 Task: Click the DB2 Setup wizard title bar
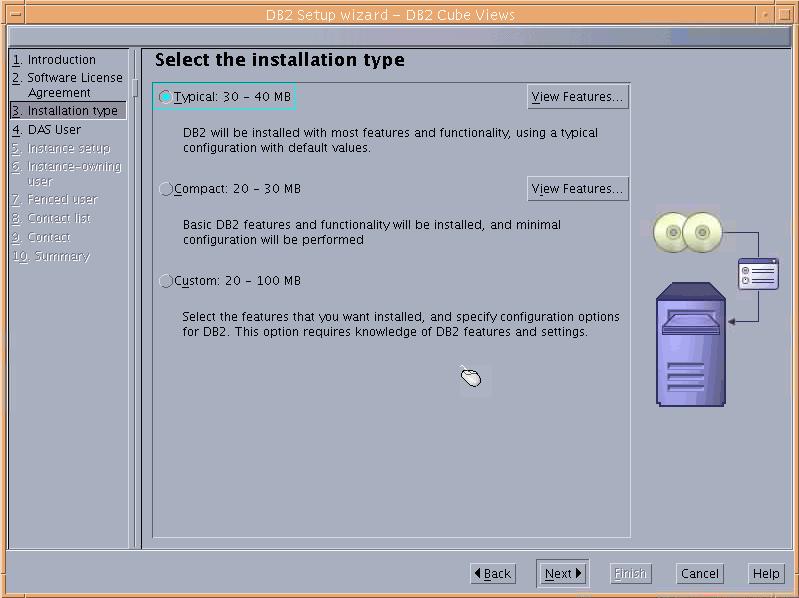point(390,15)
